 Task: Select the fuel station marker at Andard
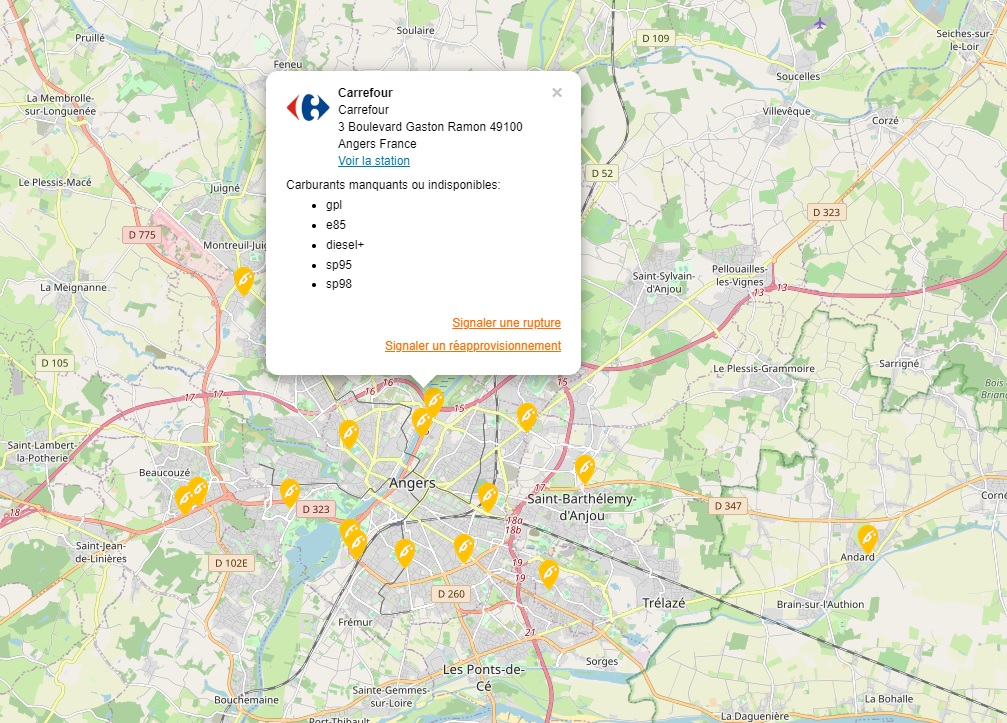867,537
